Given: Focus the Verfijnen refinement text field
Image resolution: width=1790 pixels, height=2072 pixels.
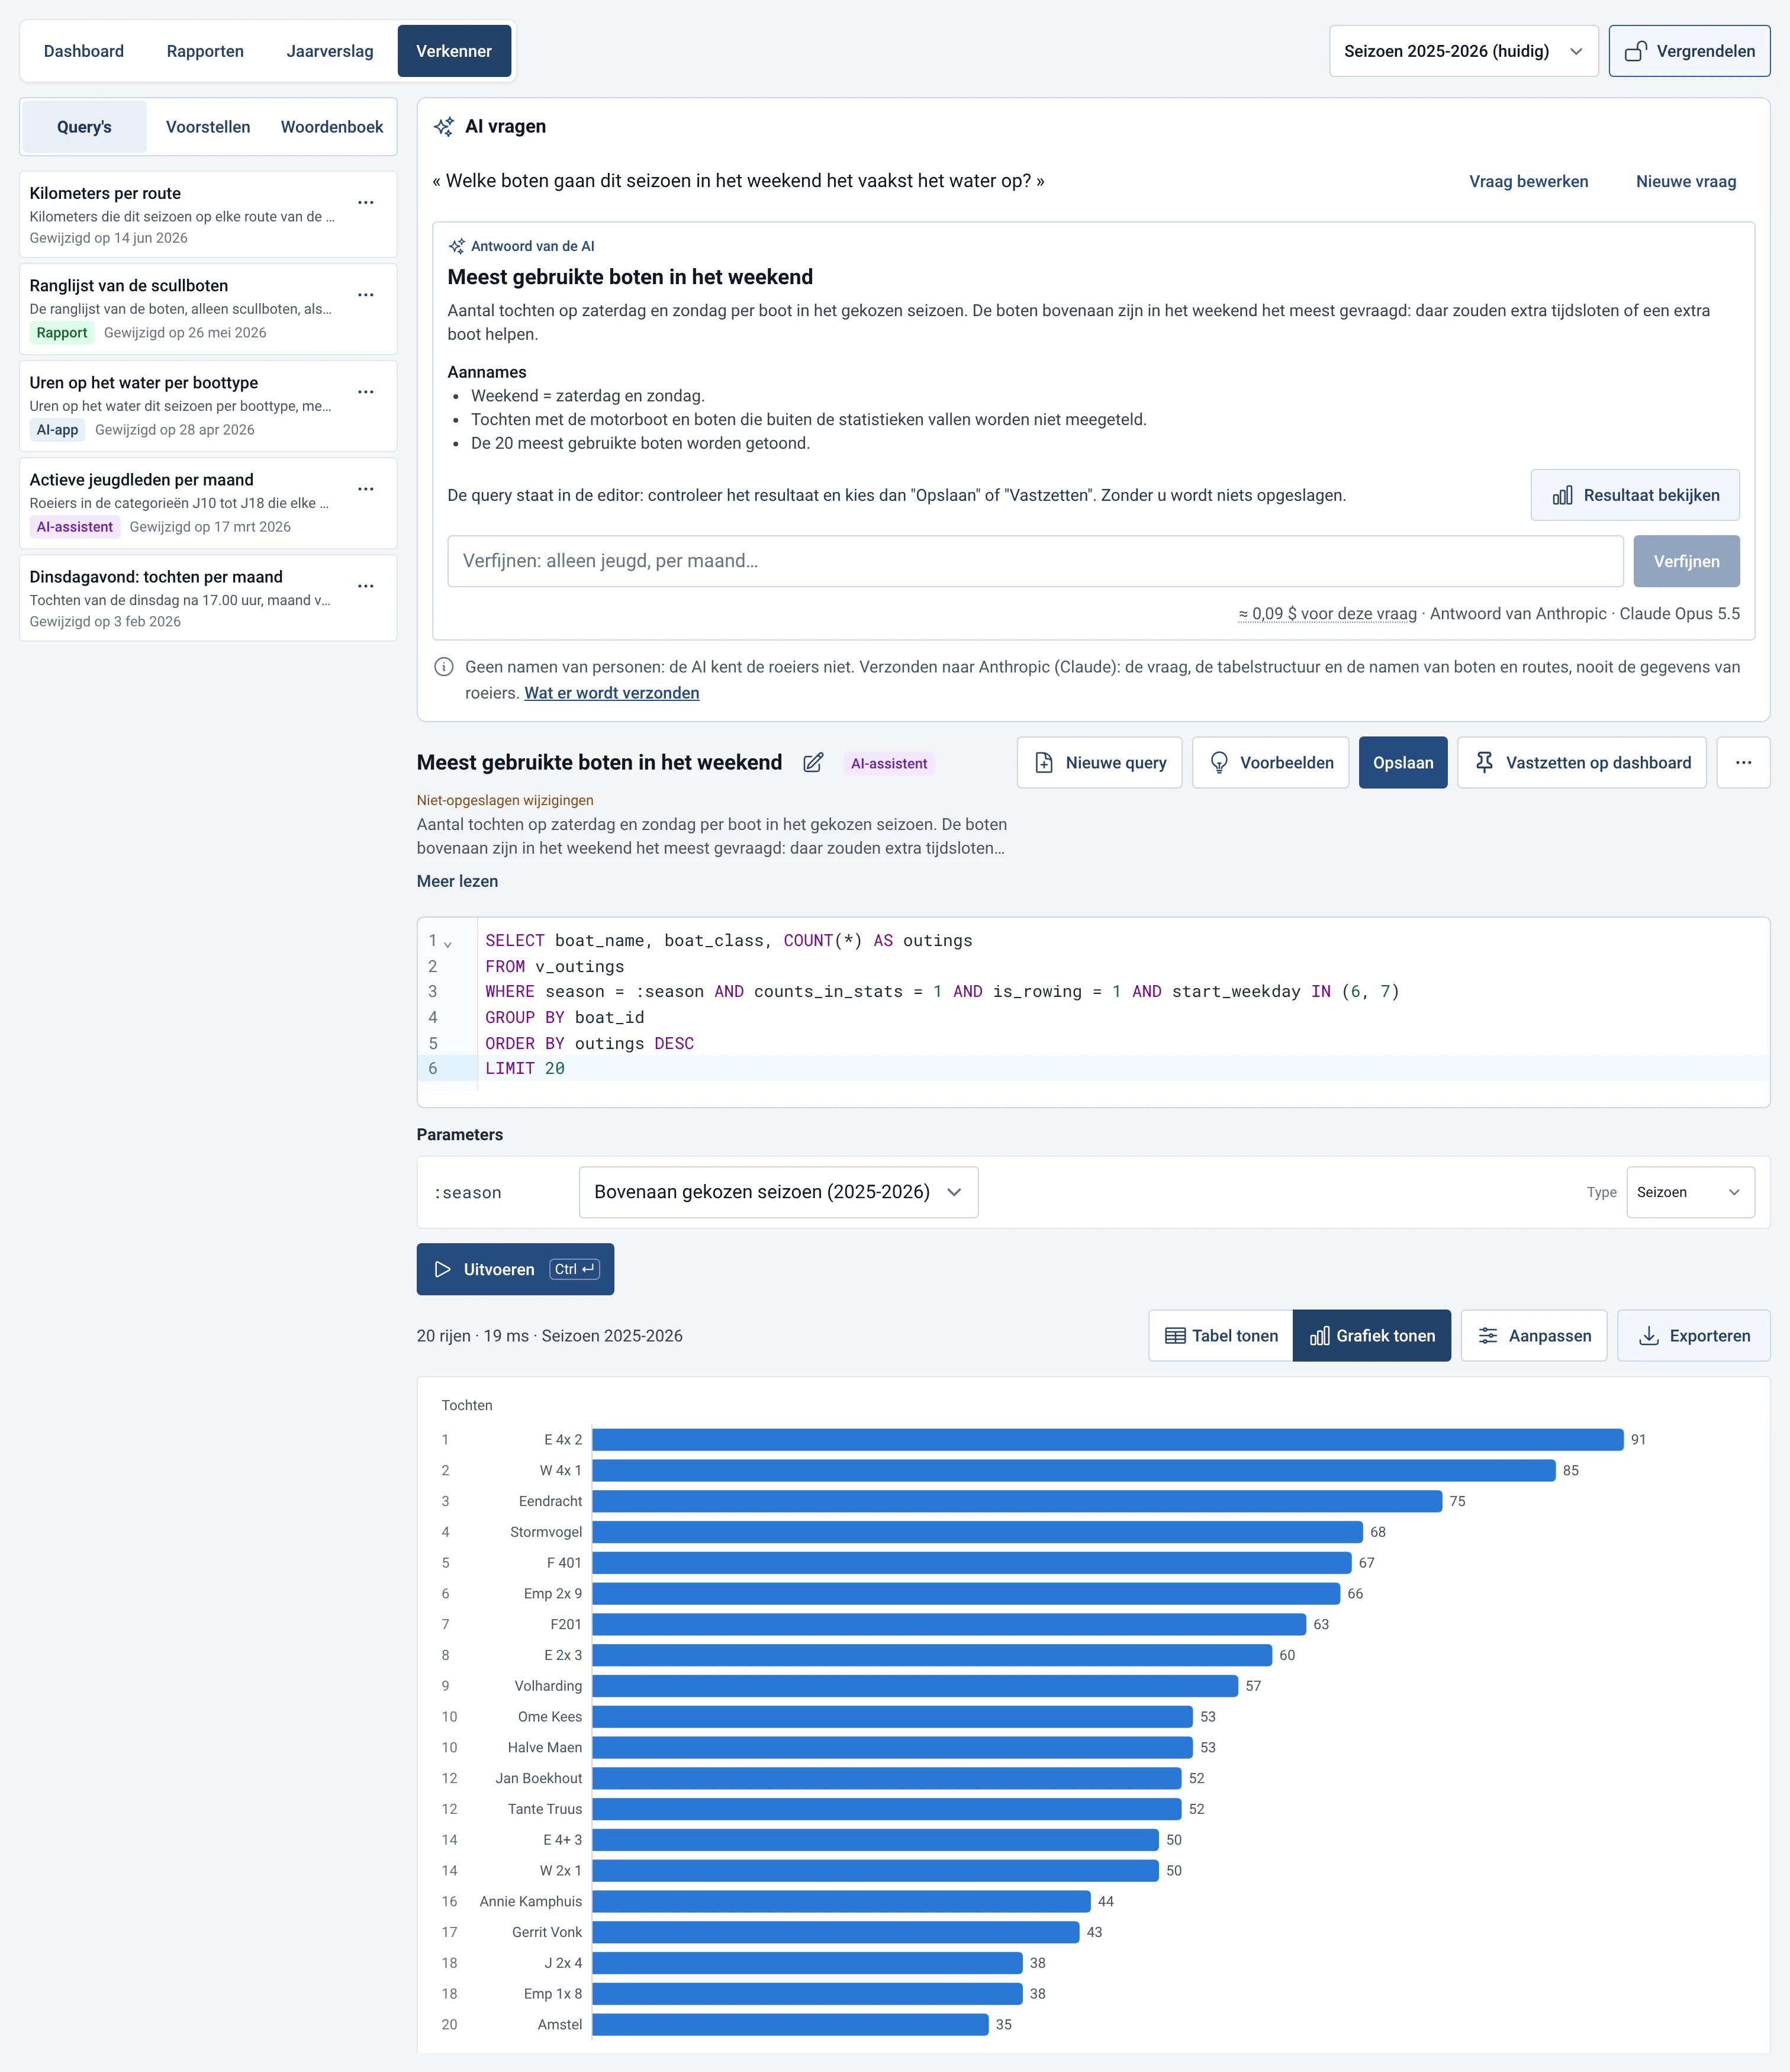Looking at the screenshot, I should 1035,561.
